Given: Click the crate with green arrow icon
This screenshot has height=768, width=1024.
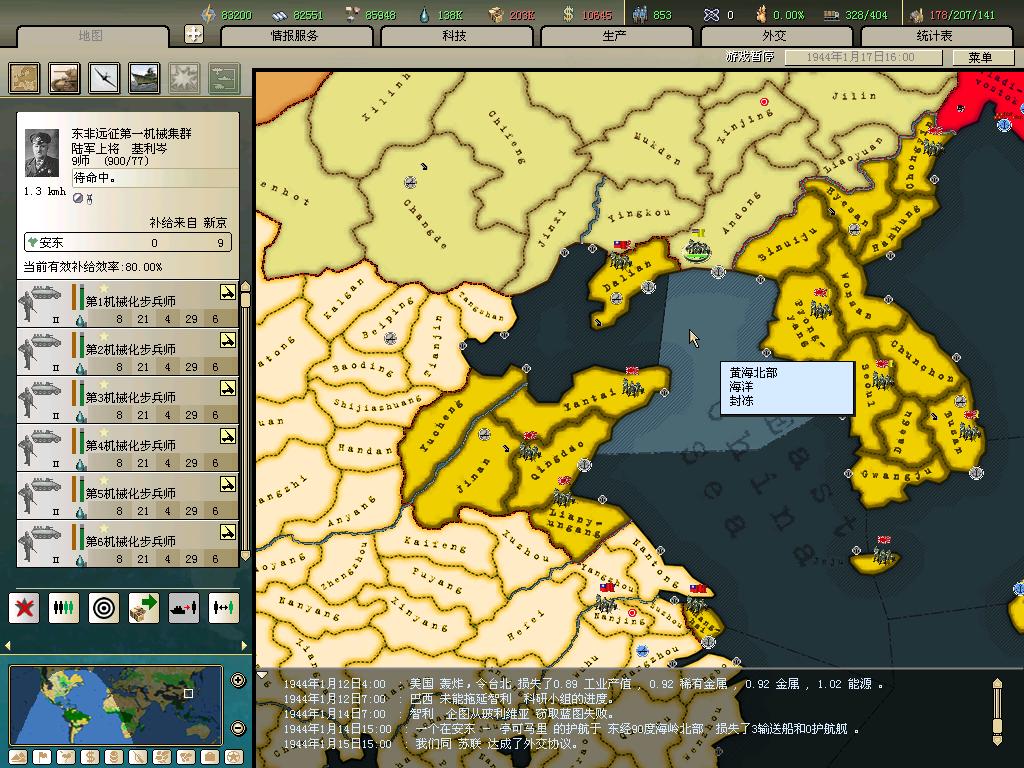Looking at the screenshot, I should point(143,607).
